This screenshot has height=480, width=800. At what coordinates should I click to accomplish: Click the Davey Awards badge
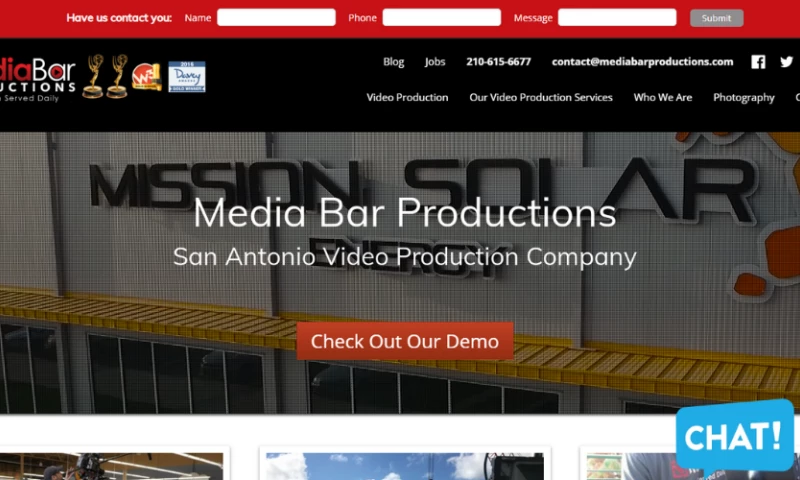tap(186, 77)
